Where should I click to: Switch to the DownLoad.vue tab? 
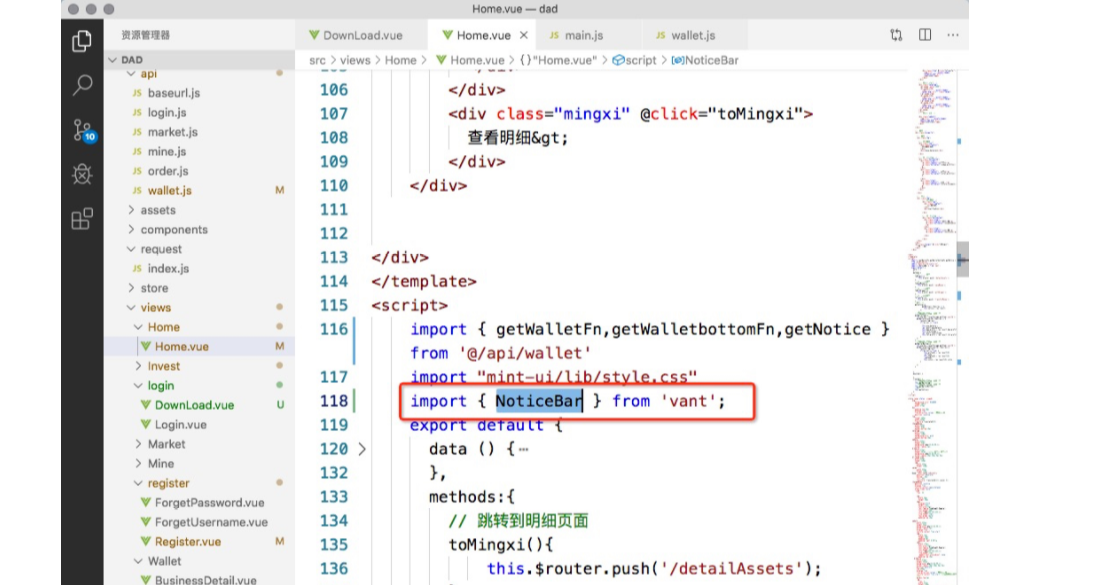coord(356,35)
